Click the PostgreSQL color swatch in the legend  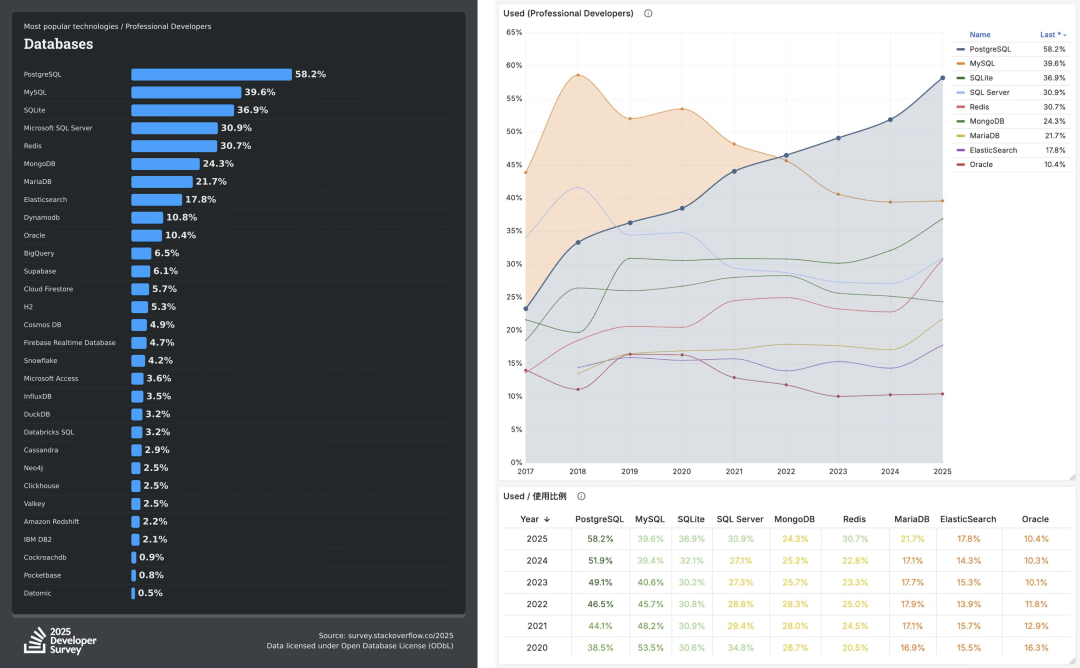coord(961,50)
